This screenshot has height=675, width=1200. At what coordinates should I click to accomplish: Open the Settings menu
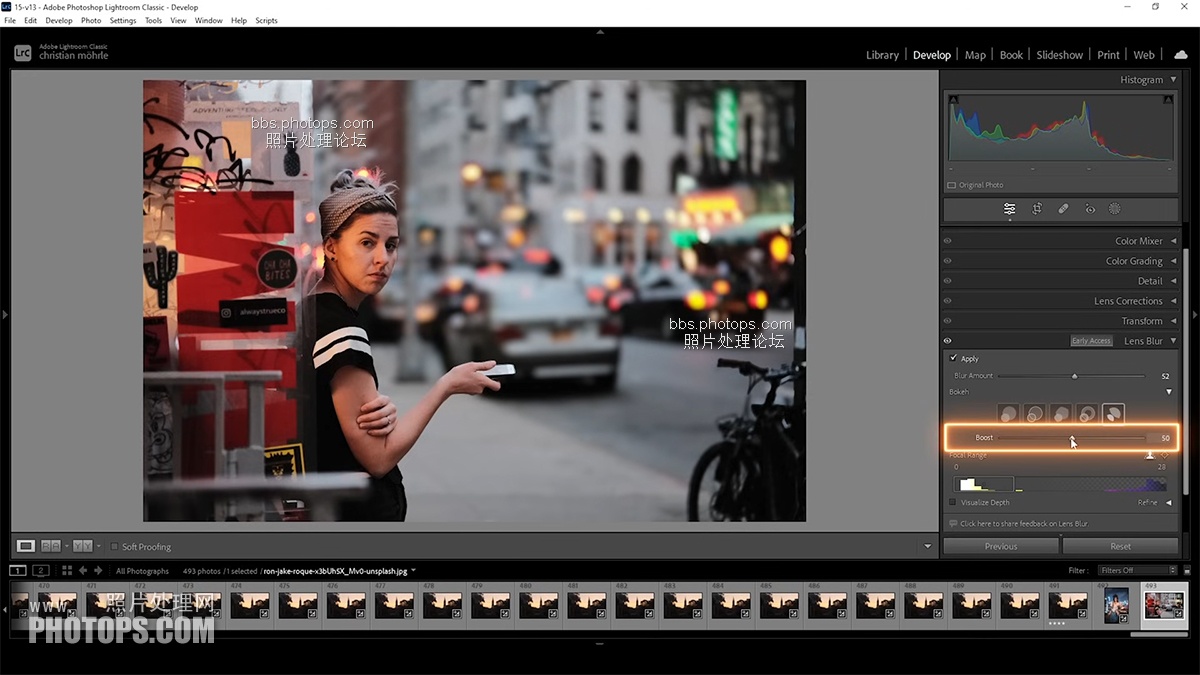pos(123,20)
